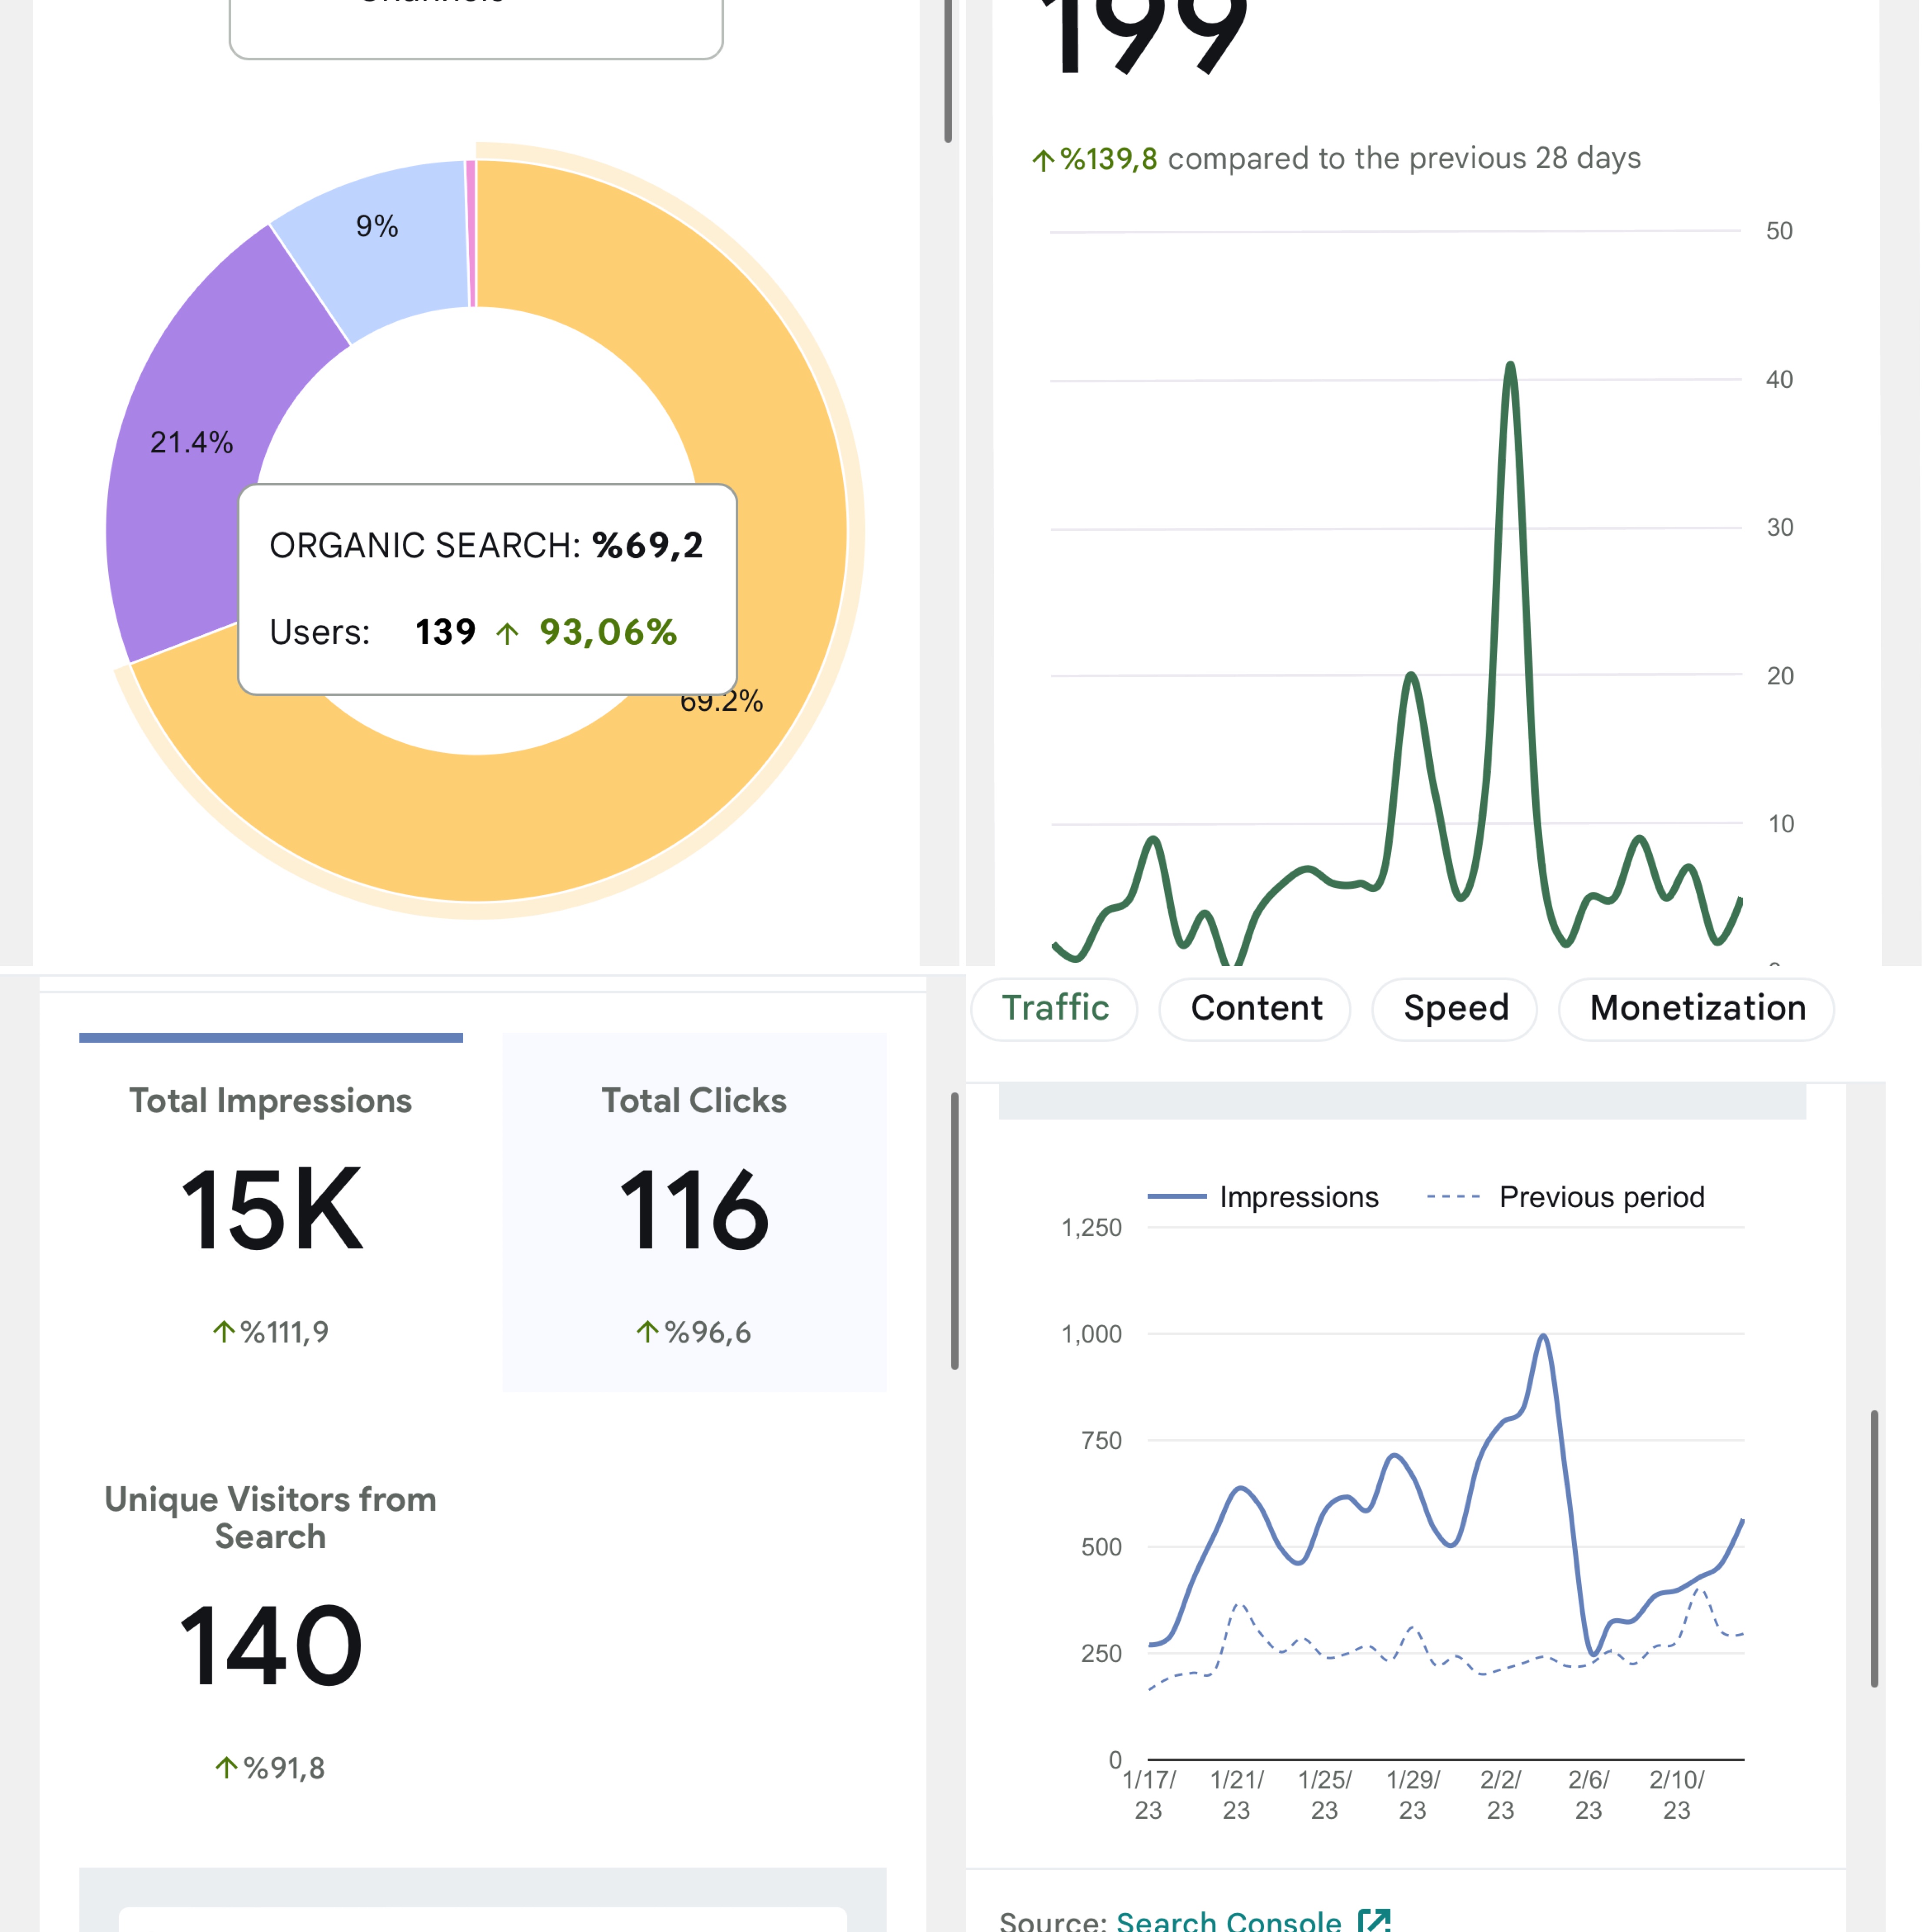Click the thin pink donut segment
The image size is (1932, 1932).
pyautogui.click(x=471, y=234)
